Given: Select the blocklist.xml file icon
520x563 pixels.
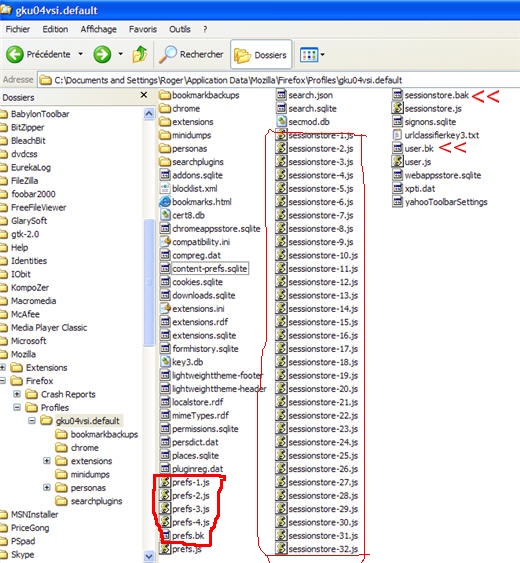Looking at the screenshot, I should tap(165, 189).
